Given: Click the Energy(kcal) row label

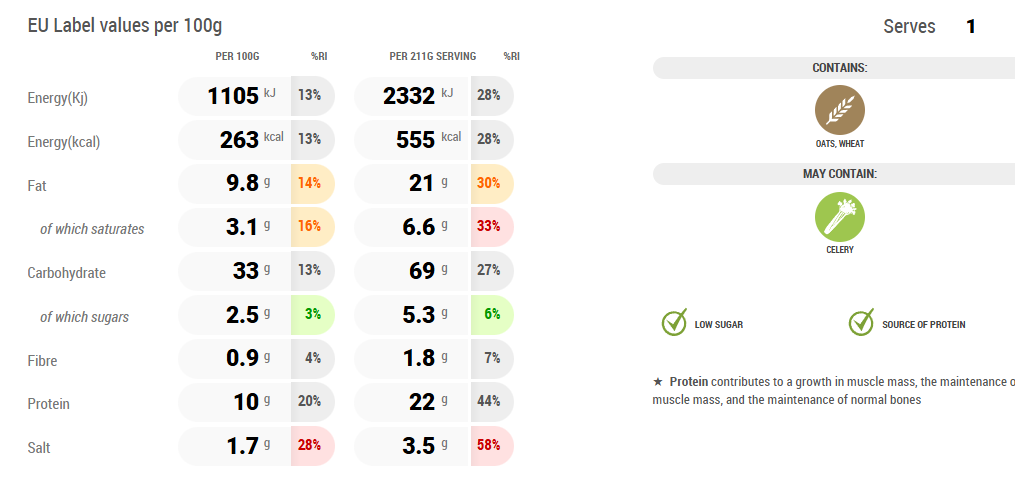Looking at the screenshot, I should 64,142.
